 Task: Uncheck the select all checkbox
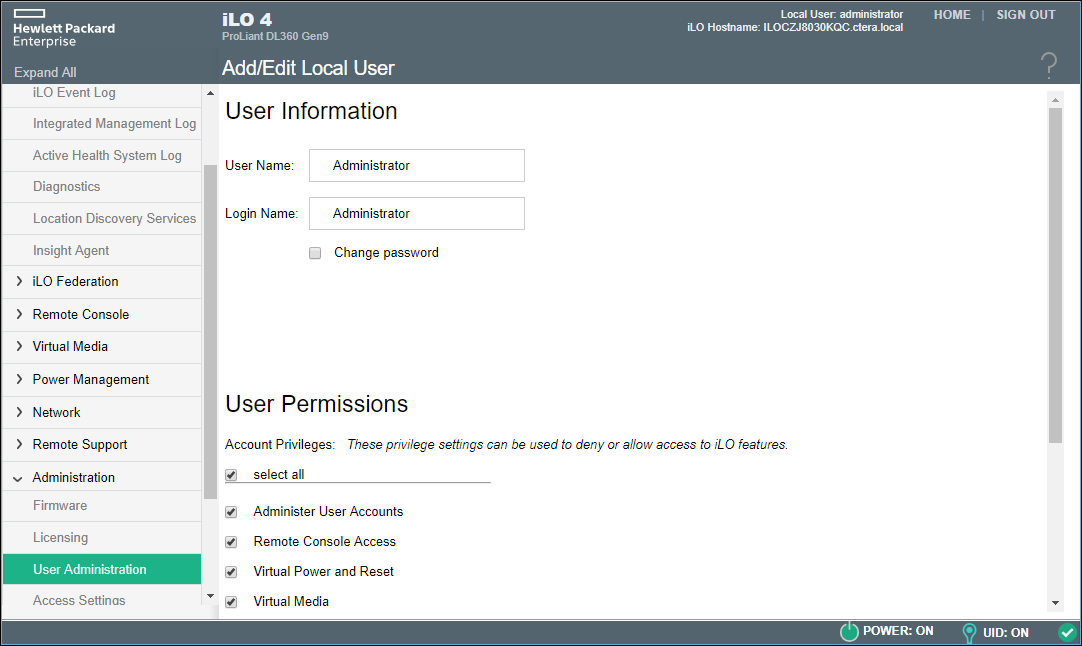[x=231, y=475]
